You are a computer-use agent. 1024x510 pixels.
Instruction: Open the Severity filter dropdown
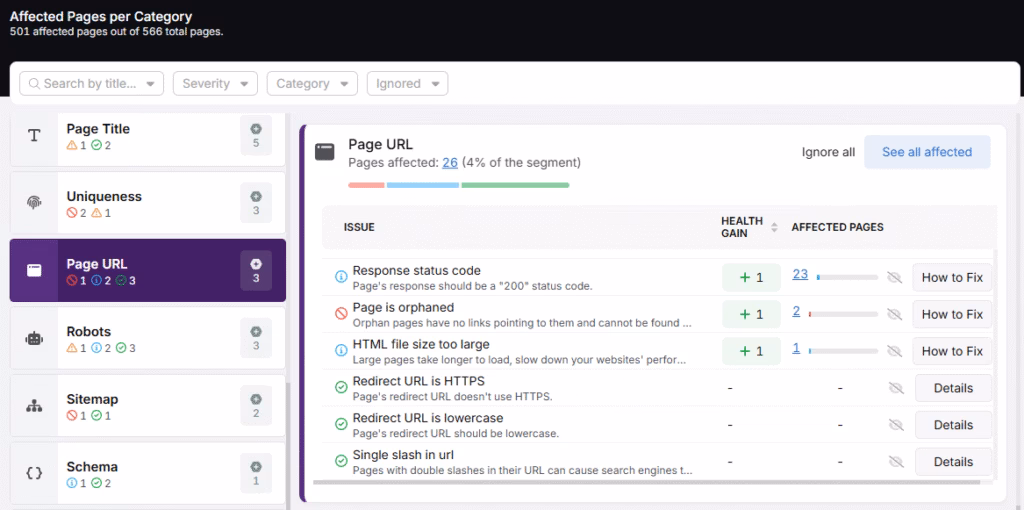(215, 84)
